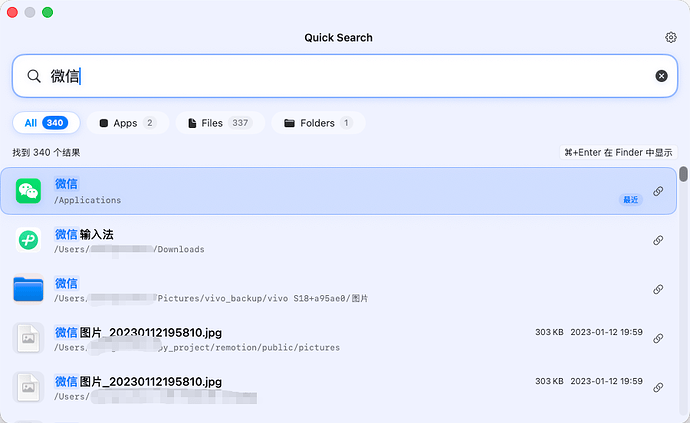Click the magnifier search icon
This screenshot has height=423, width=690.
point(34,76)
